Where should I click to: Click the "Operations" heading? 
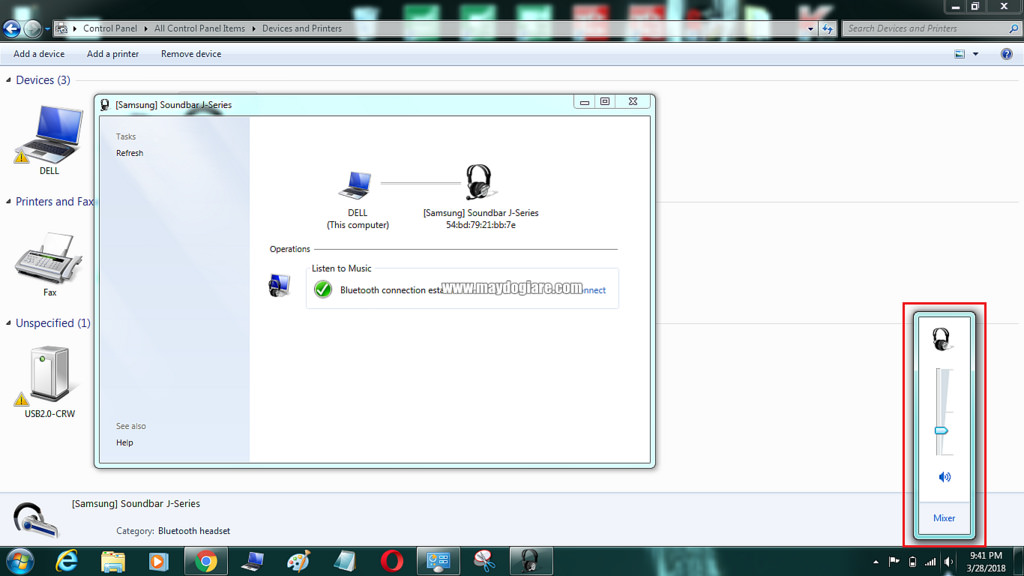tap(290, 249)
